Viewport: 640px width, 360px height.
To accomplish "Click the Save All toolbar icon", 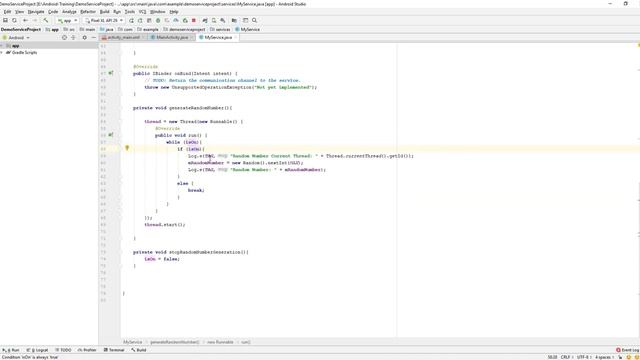I will 5,20.
